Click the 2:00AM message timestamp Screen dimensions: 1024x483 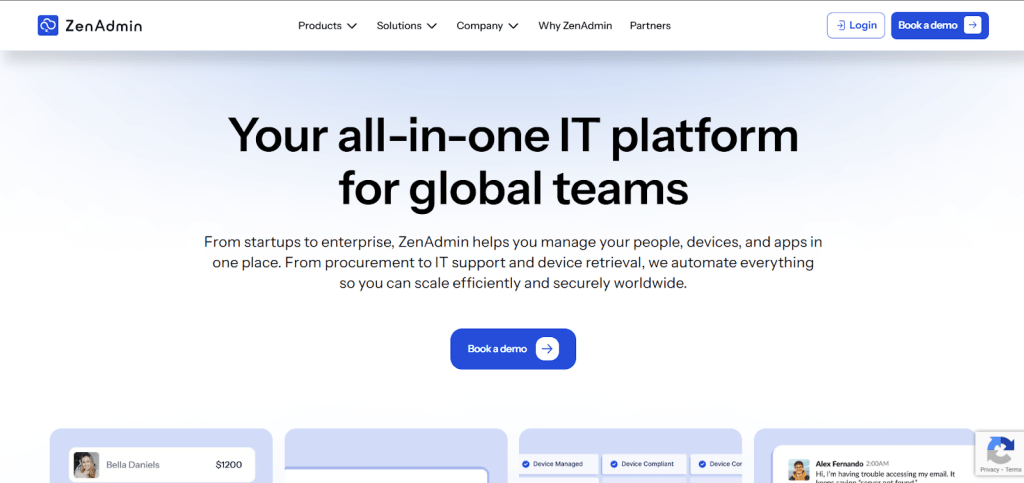pos(877,463)
